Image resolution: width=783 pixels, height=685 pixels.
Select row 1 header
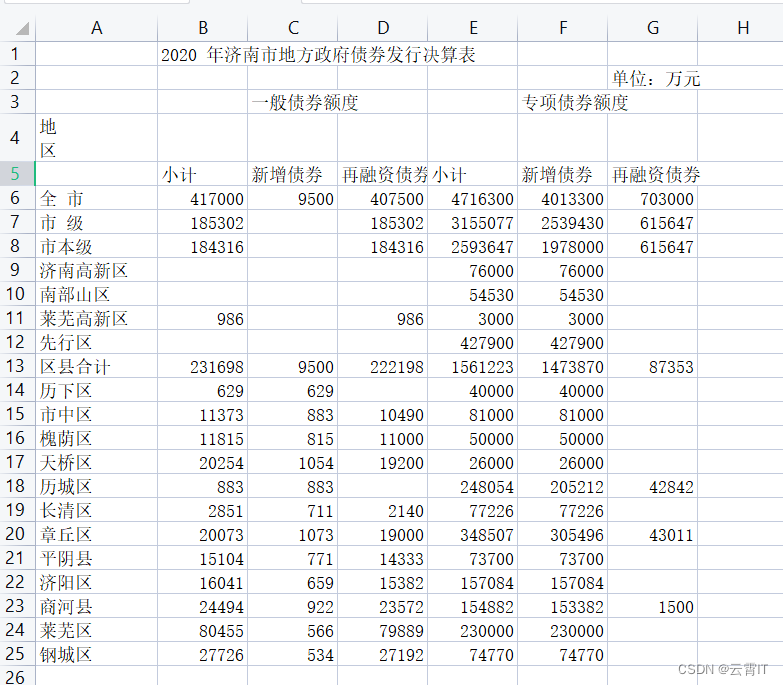click(15, 54)
